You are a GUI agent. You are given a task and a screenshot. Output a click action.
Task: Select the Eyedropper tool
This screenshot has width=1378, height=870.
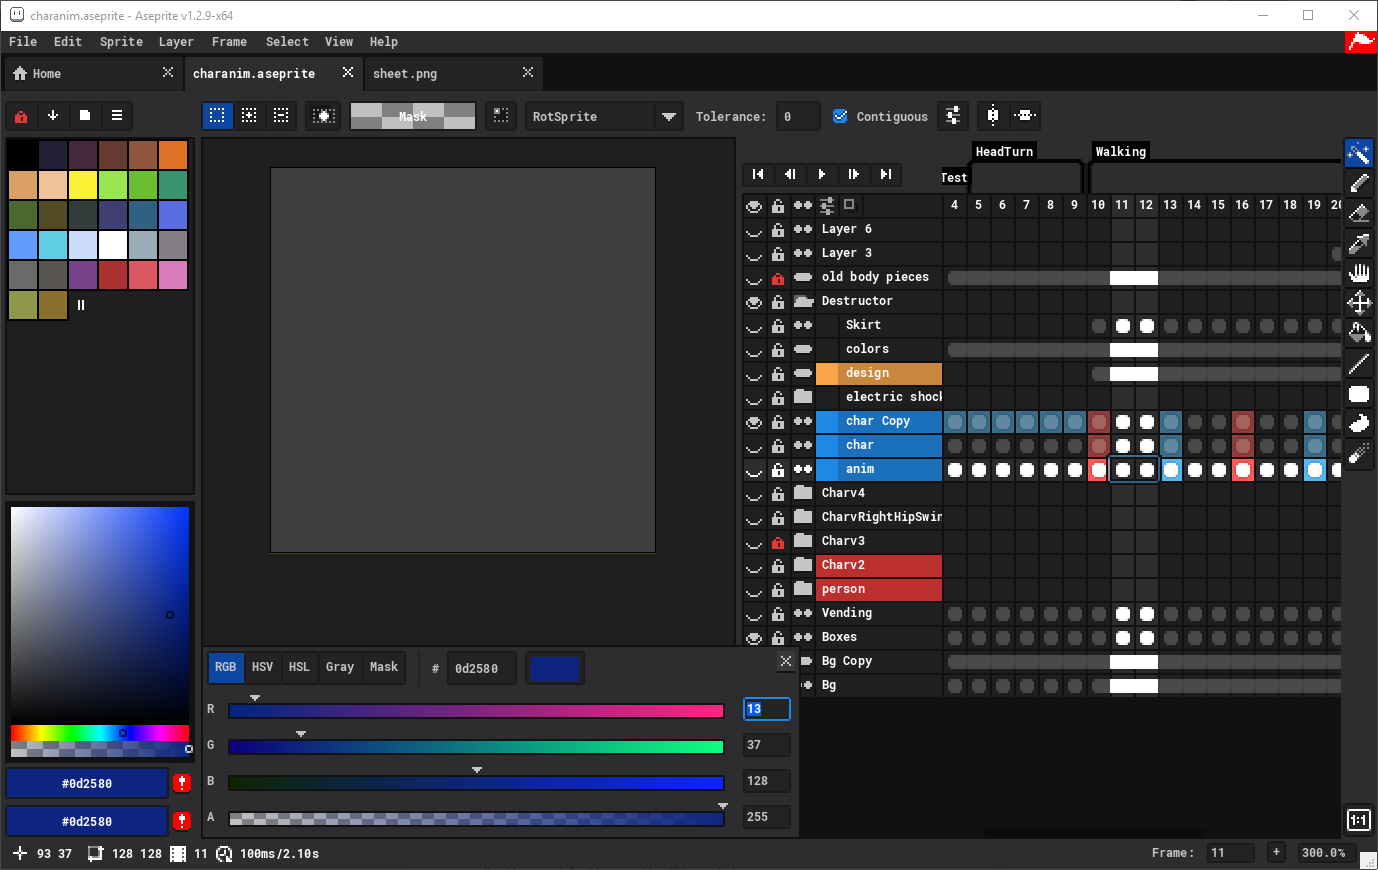click(x=1359, y=243)
